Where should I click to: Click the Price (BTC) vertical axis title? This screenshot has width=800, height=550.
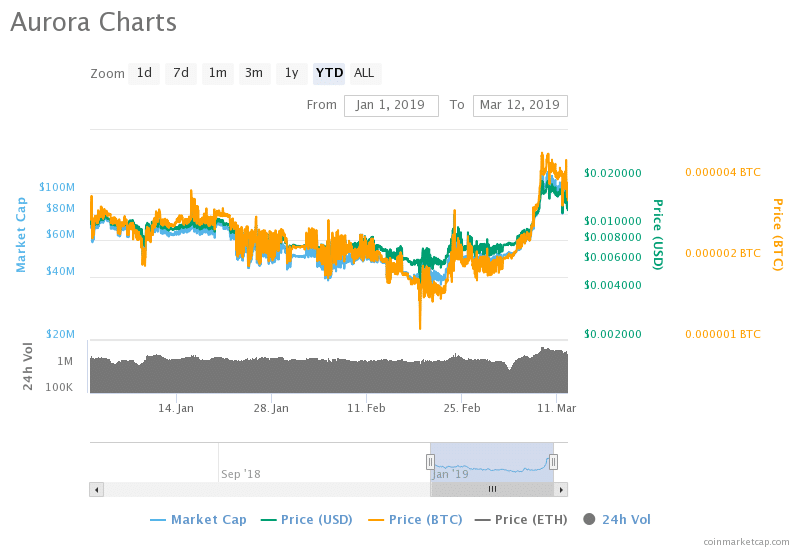pos(778,234)
